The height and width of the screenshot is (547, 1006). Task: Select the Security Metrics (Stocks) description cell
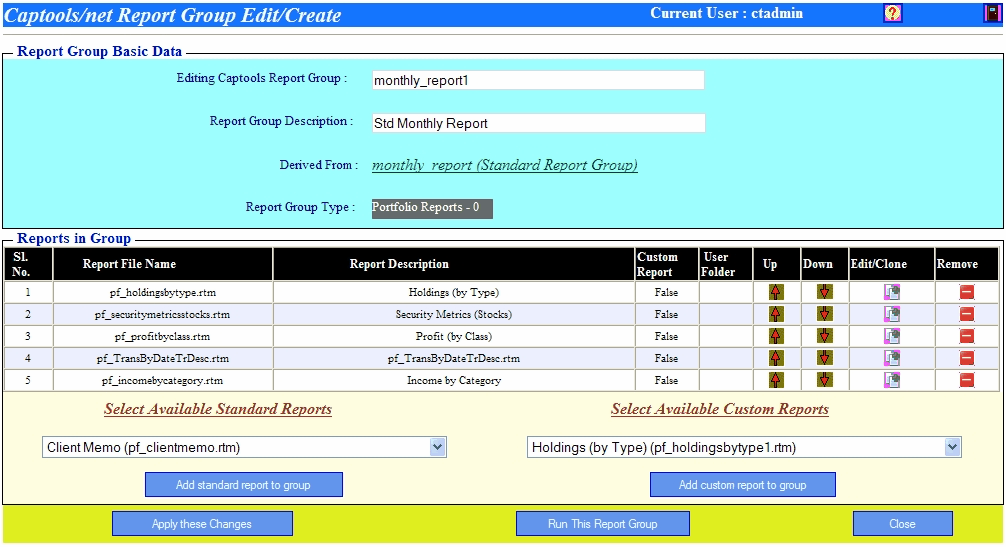coord(454,314)
